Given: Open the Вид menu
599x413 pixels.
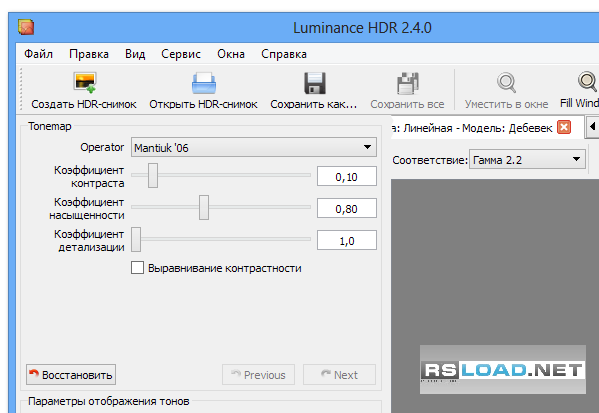Looking at the screenshot, I should (x=135, y=54).
